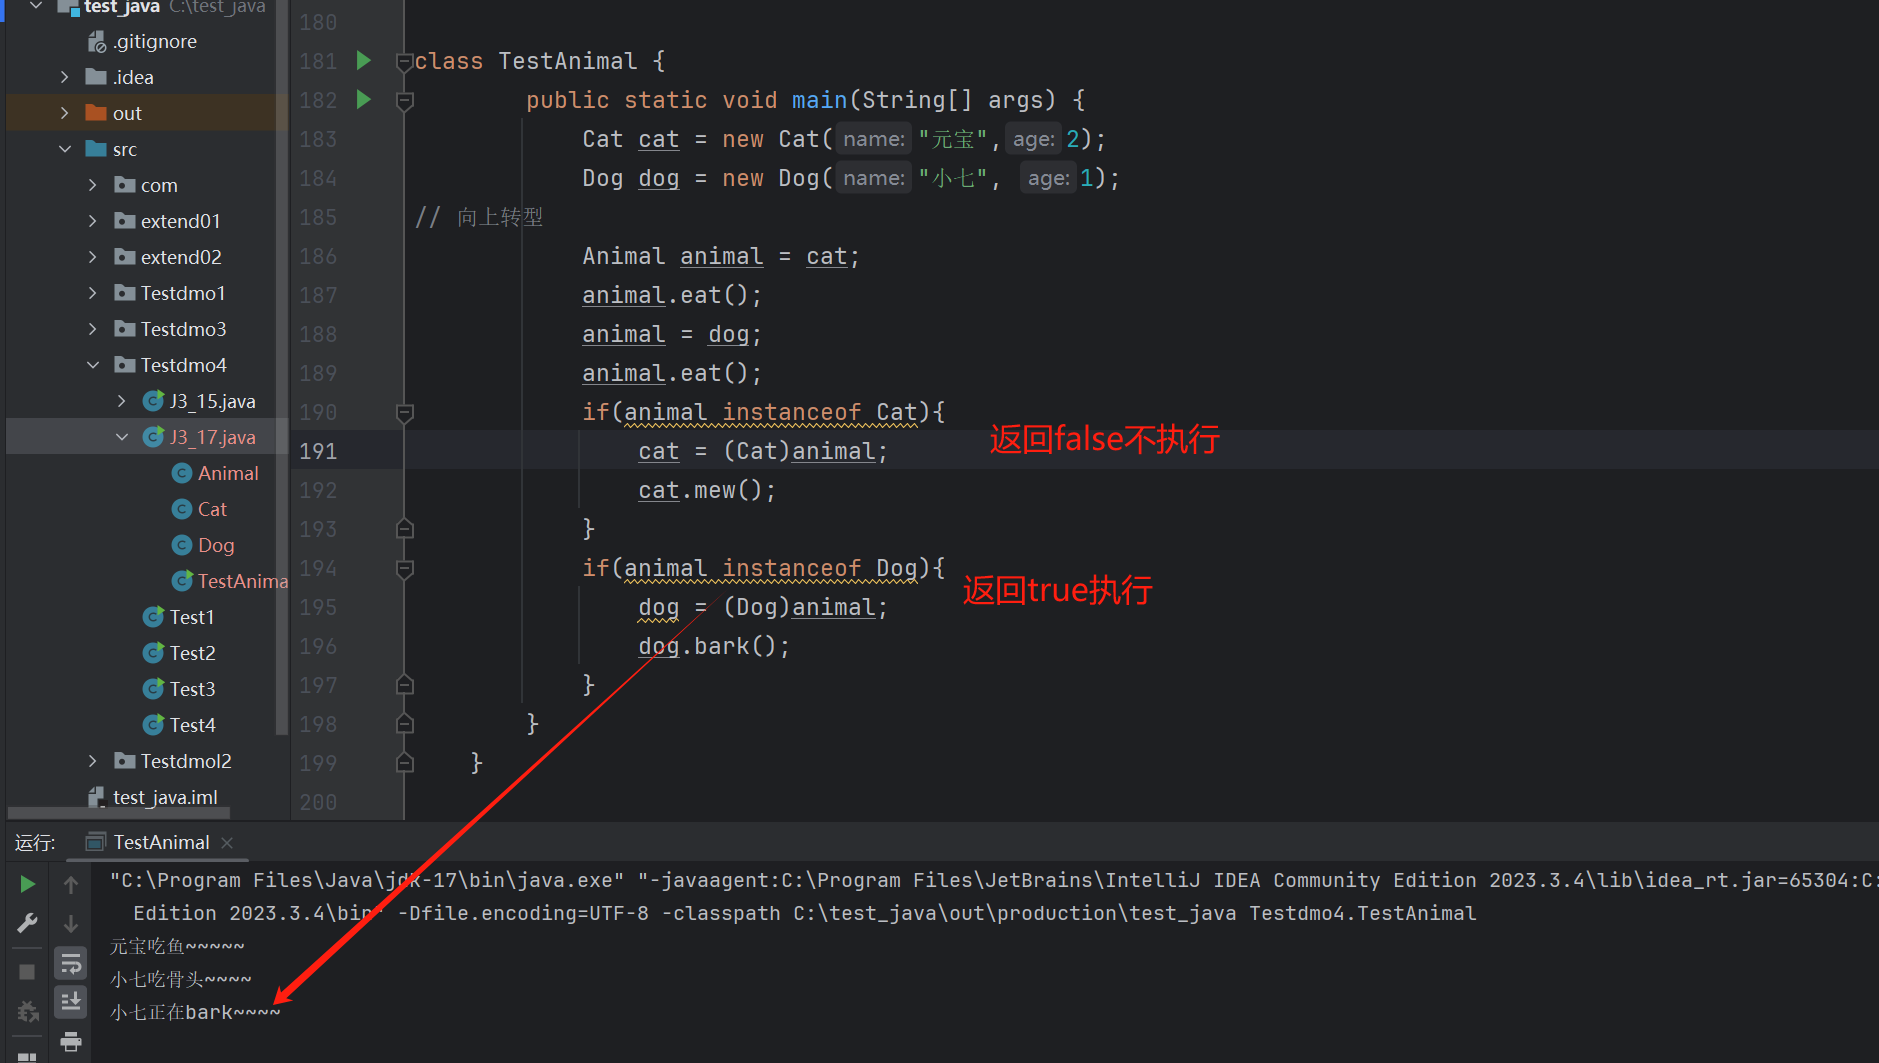This screenshot has width=1879, height=1063.
Task: Expand the Testdmo1 package
Action: click(93, 293)
